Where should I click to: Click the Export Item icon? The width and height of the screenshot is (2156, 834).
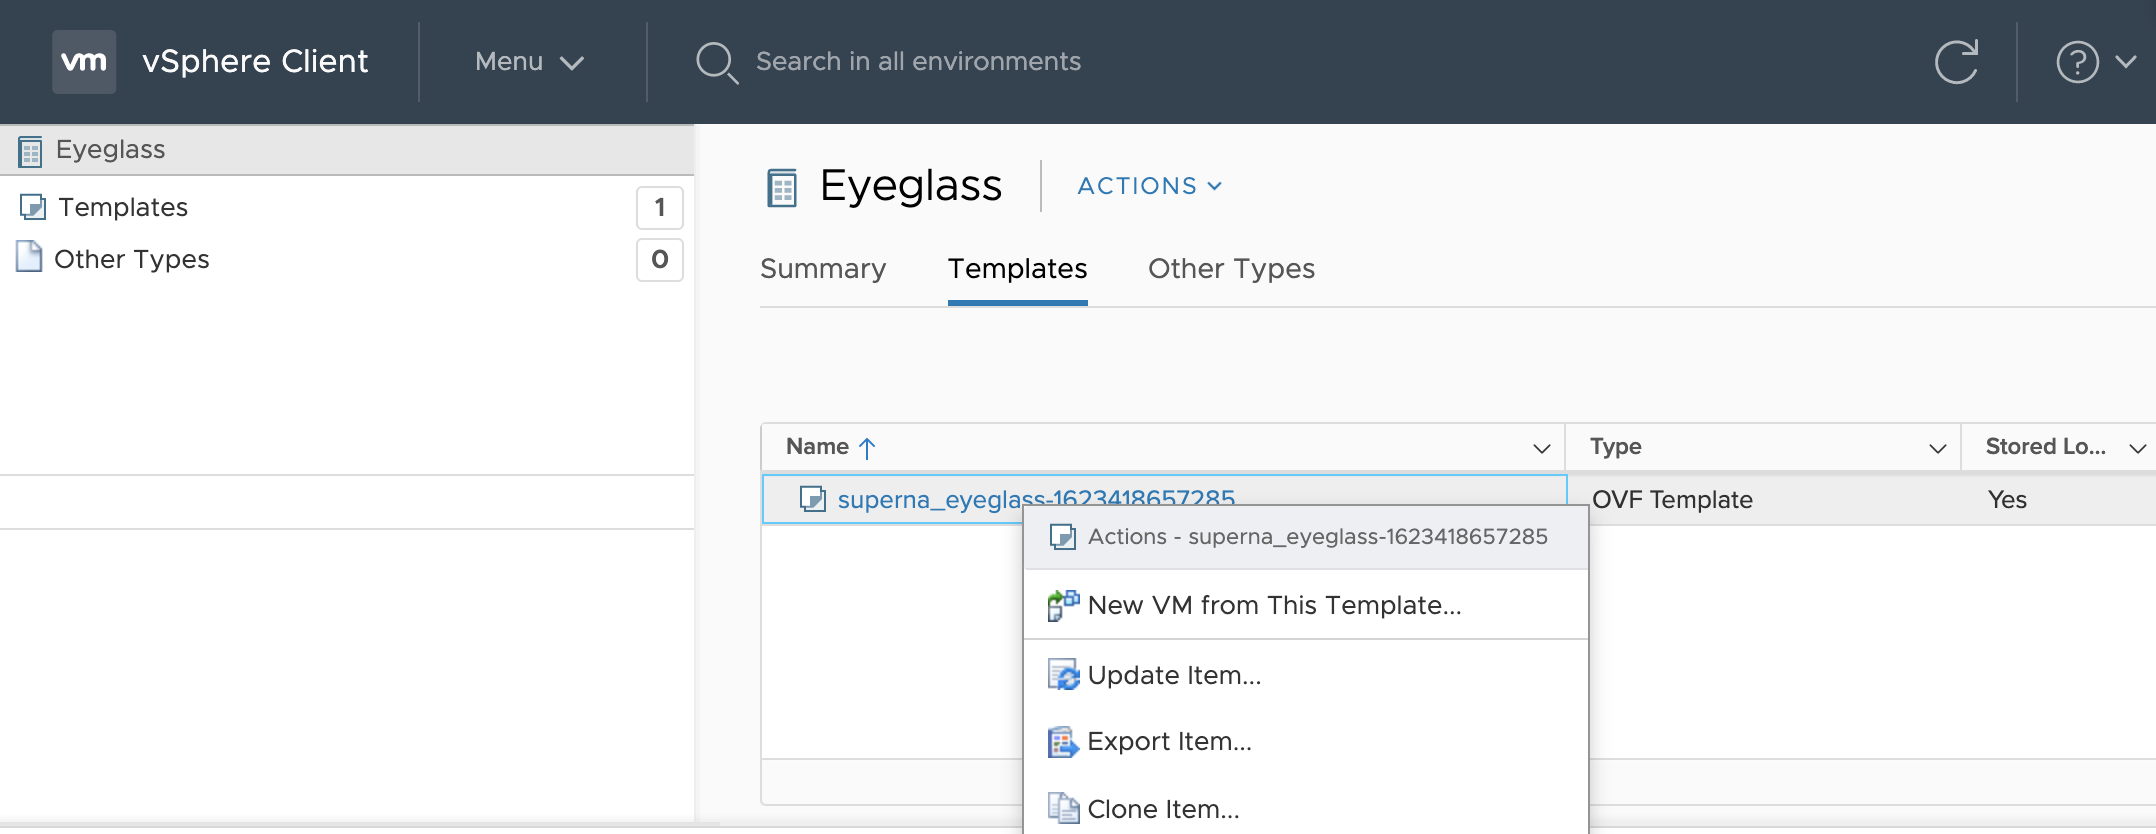pyautogui.click(x=1063, y=742)
